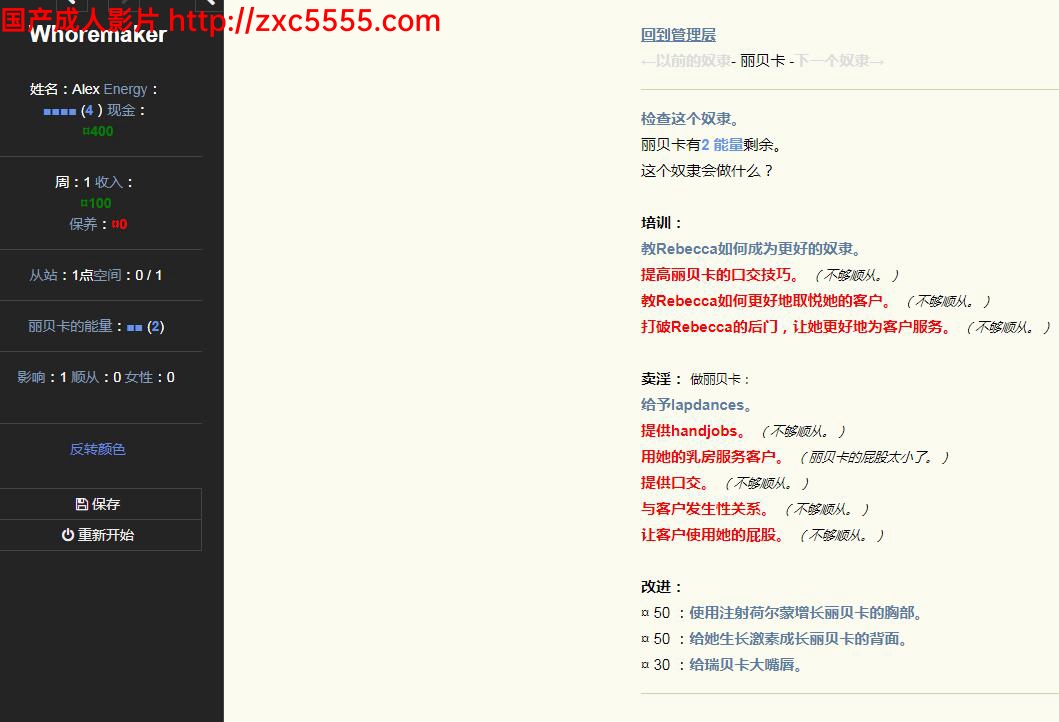Screen dimensions: 1059x722
Task: Click the 丽贝卡的能量 label in sidebar
Action: [x=70, y=326]
